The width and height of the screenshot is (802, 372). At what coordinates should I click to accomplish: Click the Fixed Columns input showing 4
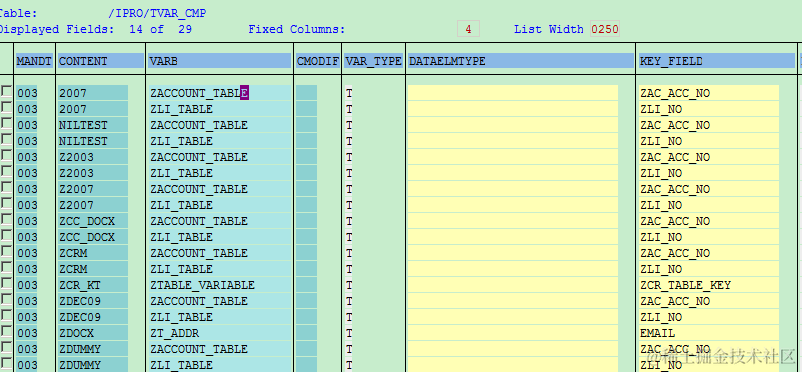coord(469,29)
